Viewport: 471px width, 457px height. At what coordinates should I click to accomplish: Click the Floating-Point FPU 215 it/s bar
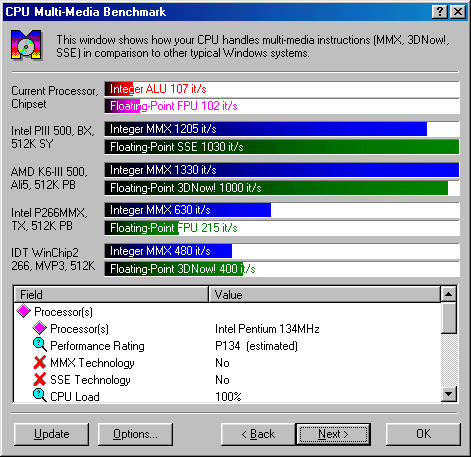point(282,228)
